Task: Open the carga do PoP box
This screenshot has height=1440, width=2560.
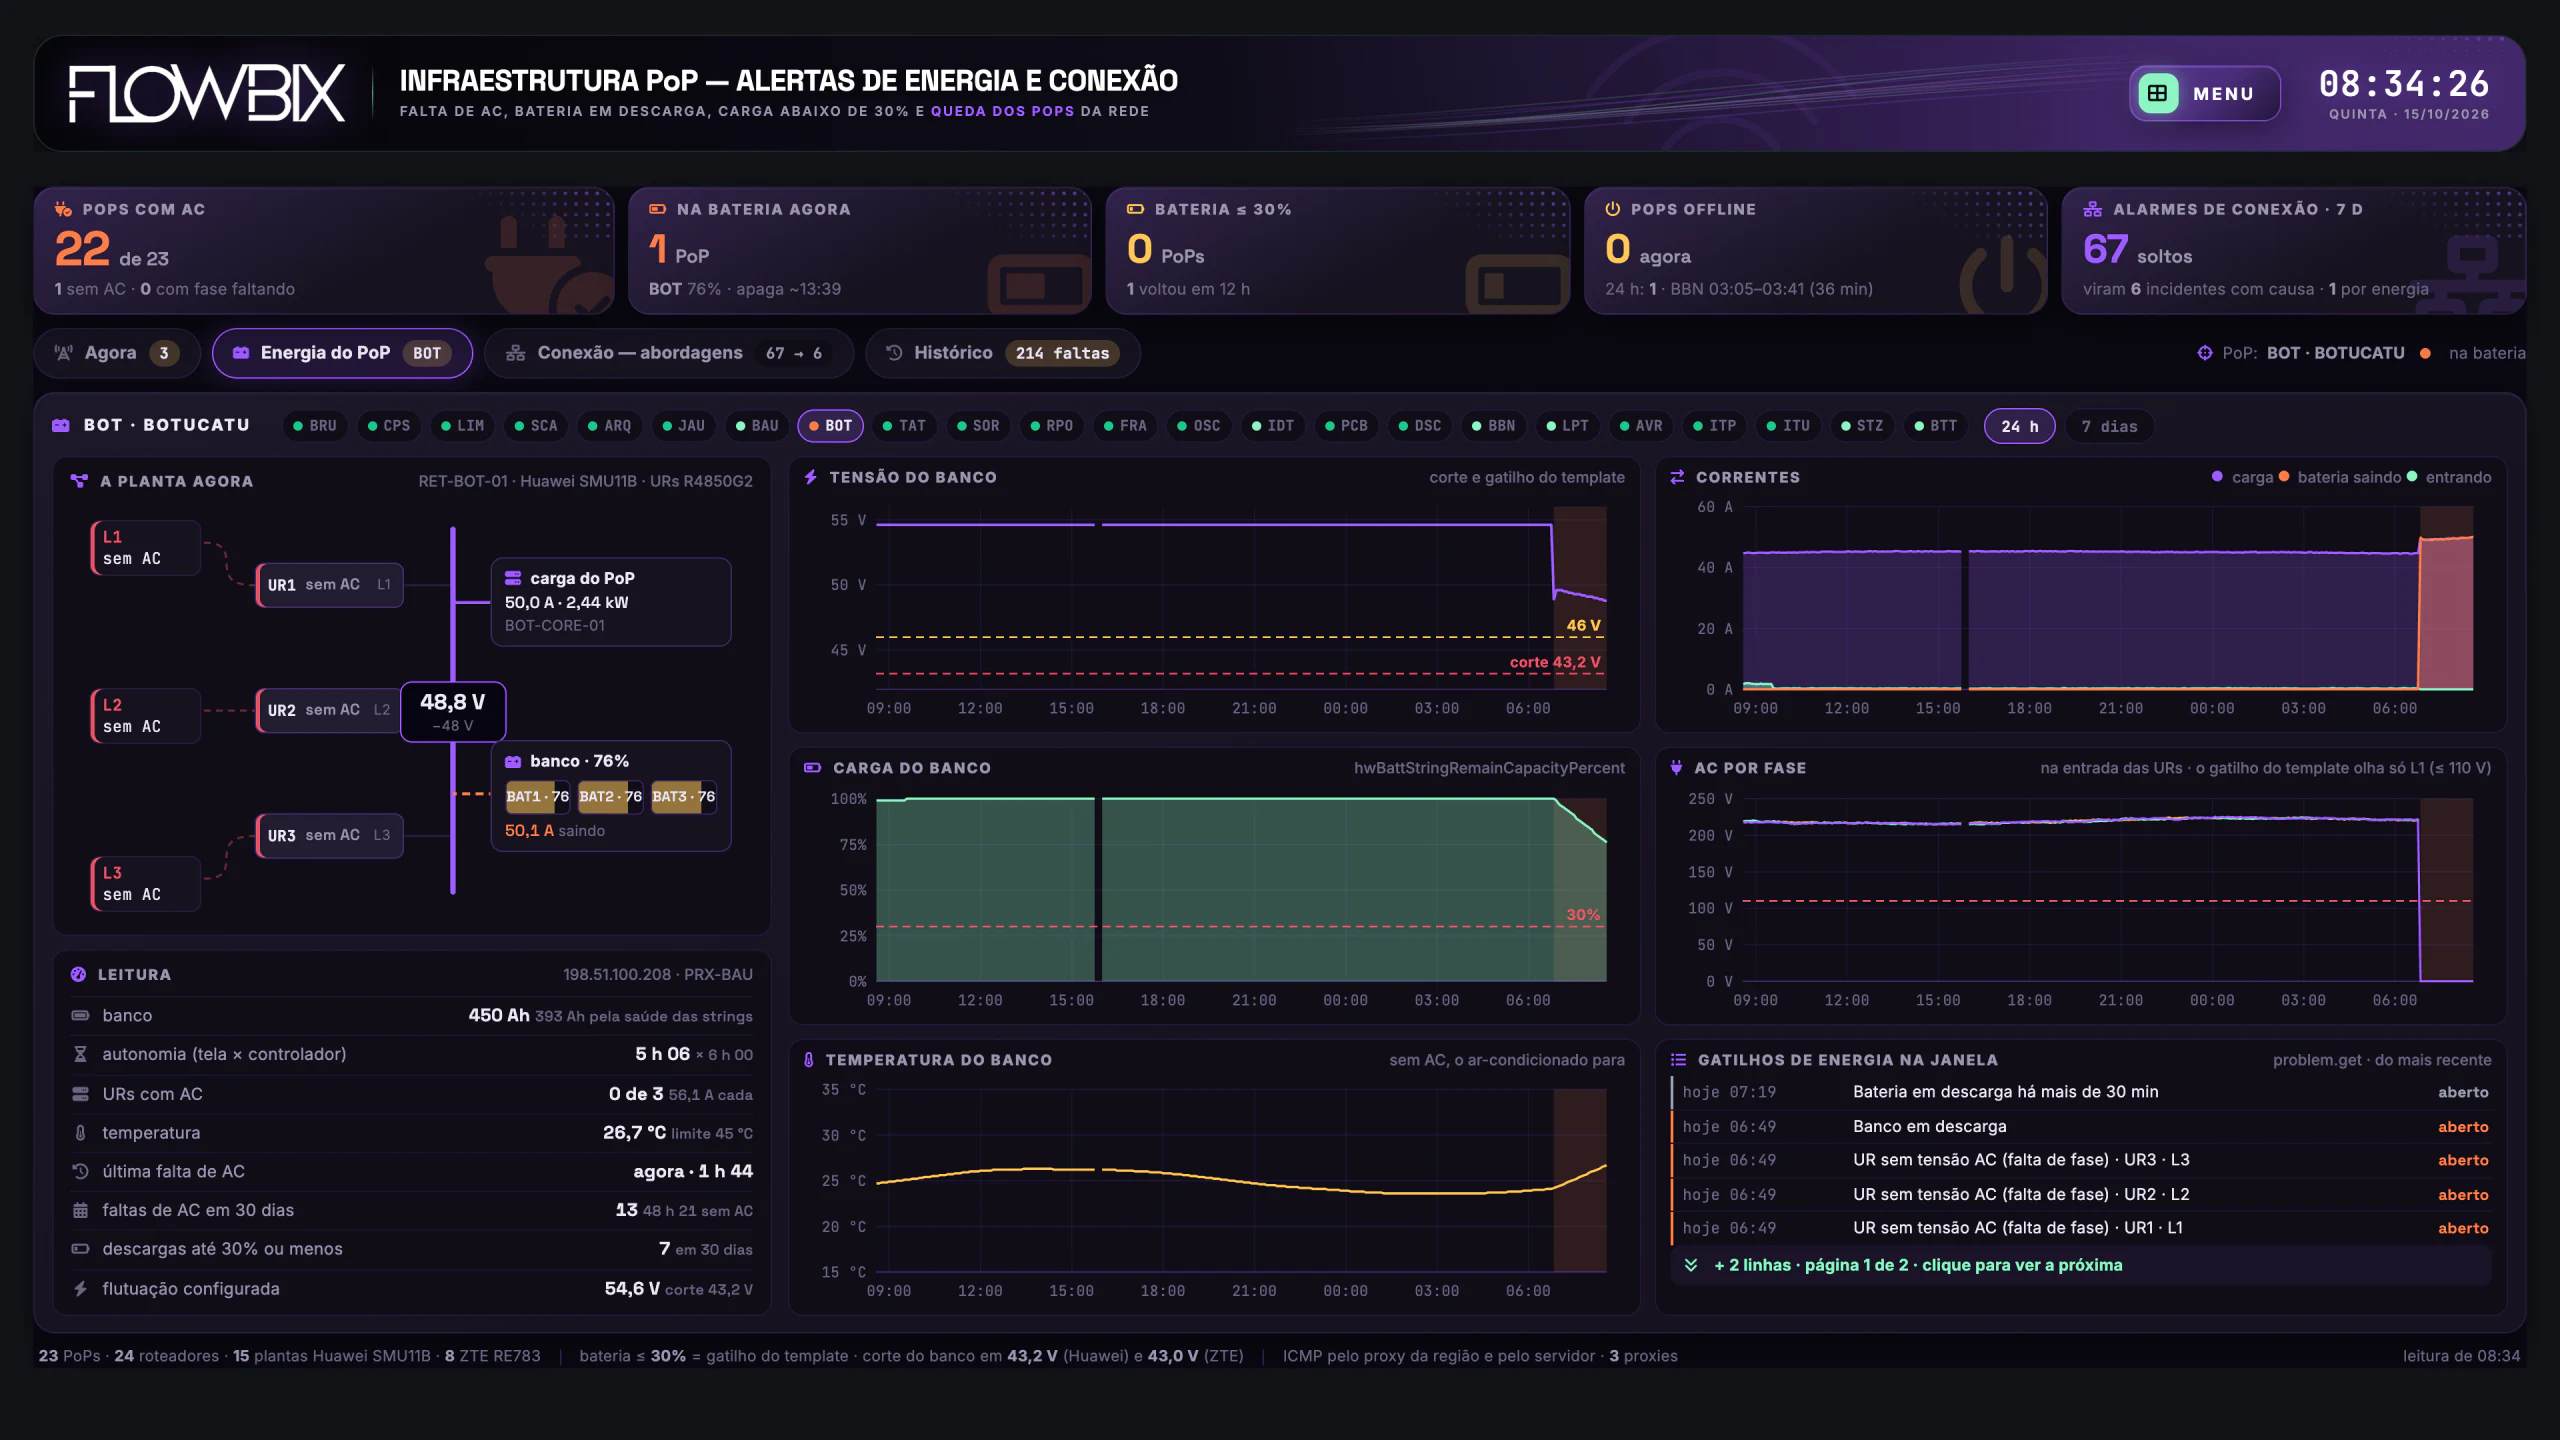Action: 611,601
